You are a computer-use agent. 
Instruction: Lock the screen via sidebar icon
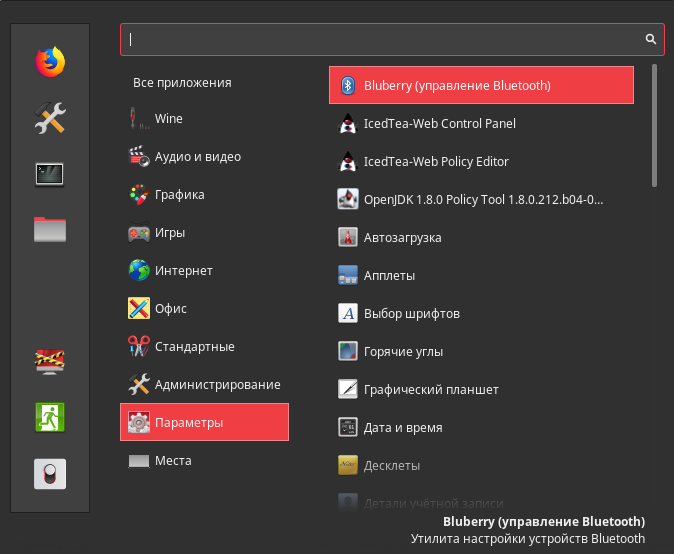click(x=50, y=361)
